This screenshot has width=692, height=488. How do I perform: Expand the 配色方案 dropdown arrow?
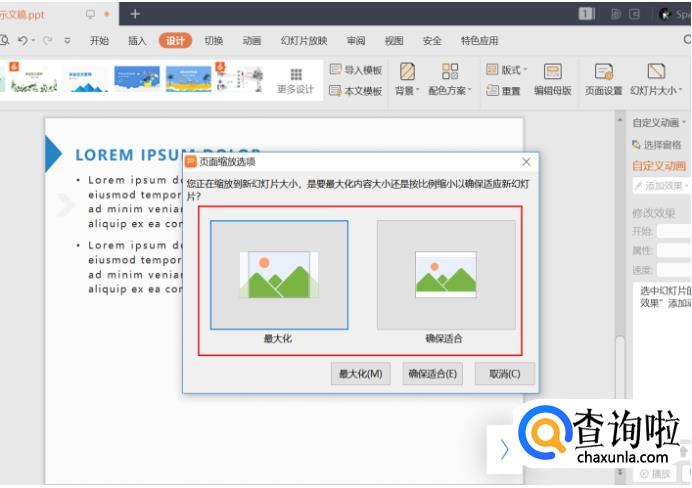click(x=470, y=90)
